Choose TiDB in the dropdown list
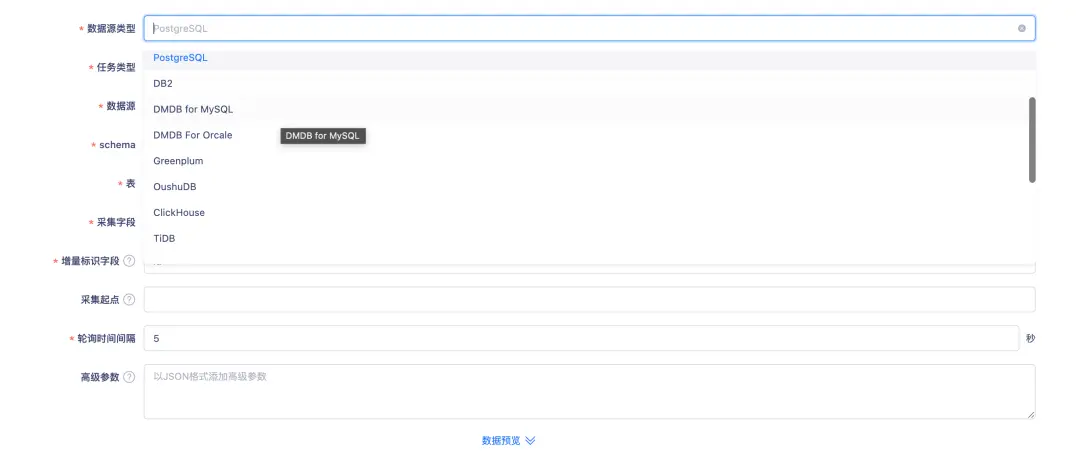The height and width of the screenshot is (469, 1080). (x=590, y=238)
